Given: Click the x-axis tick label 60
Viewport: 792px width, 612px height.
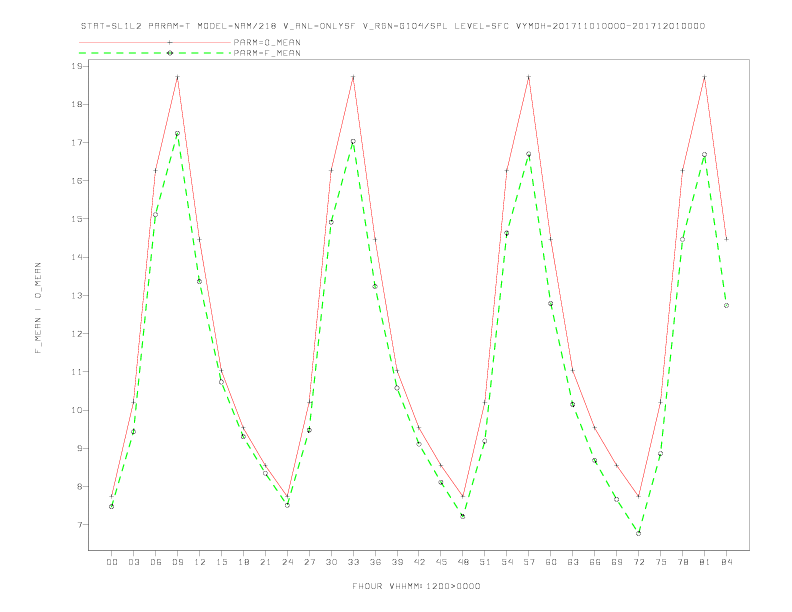Looking at the screenshot, I should pyautogui.click(x=551, y=562).
